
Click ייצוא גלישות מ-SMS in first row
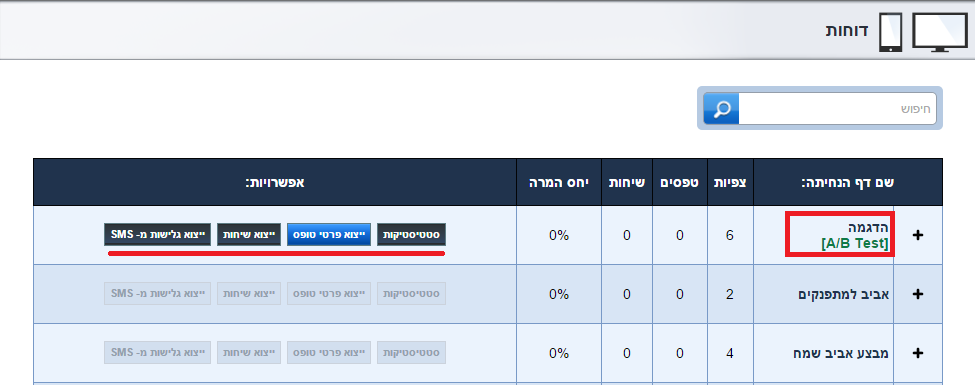tap(157, 234)
